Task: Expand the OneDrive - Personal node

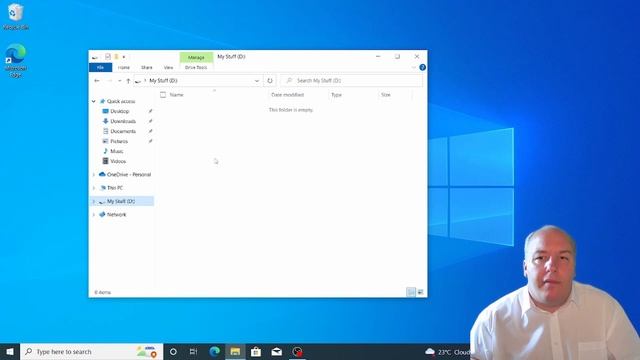Action: (x=93, y=175)
